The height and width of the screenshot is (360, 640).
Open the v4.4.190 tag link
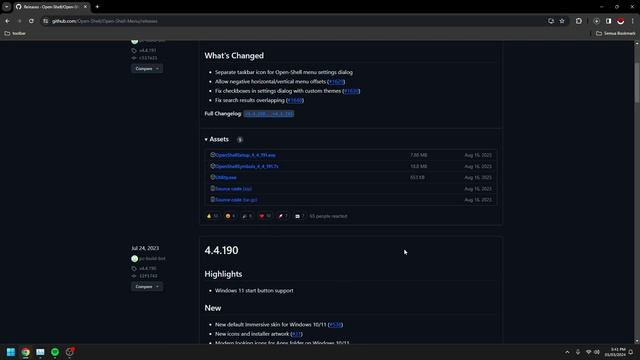point(147,269)
